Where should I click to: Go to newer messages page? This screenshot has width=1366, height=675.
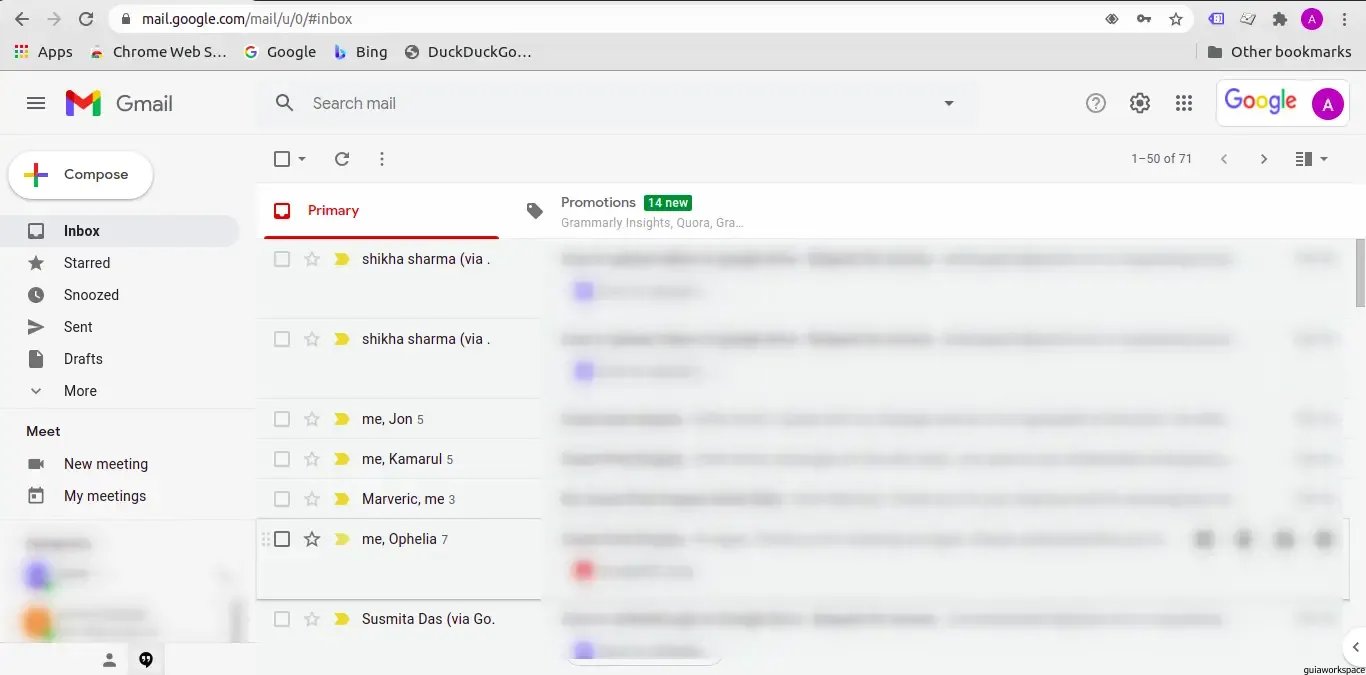point(1224,159)
